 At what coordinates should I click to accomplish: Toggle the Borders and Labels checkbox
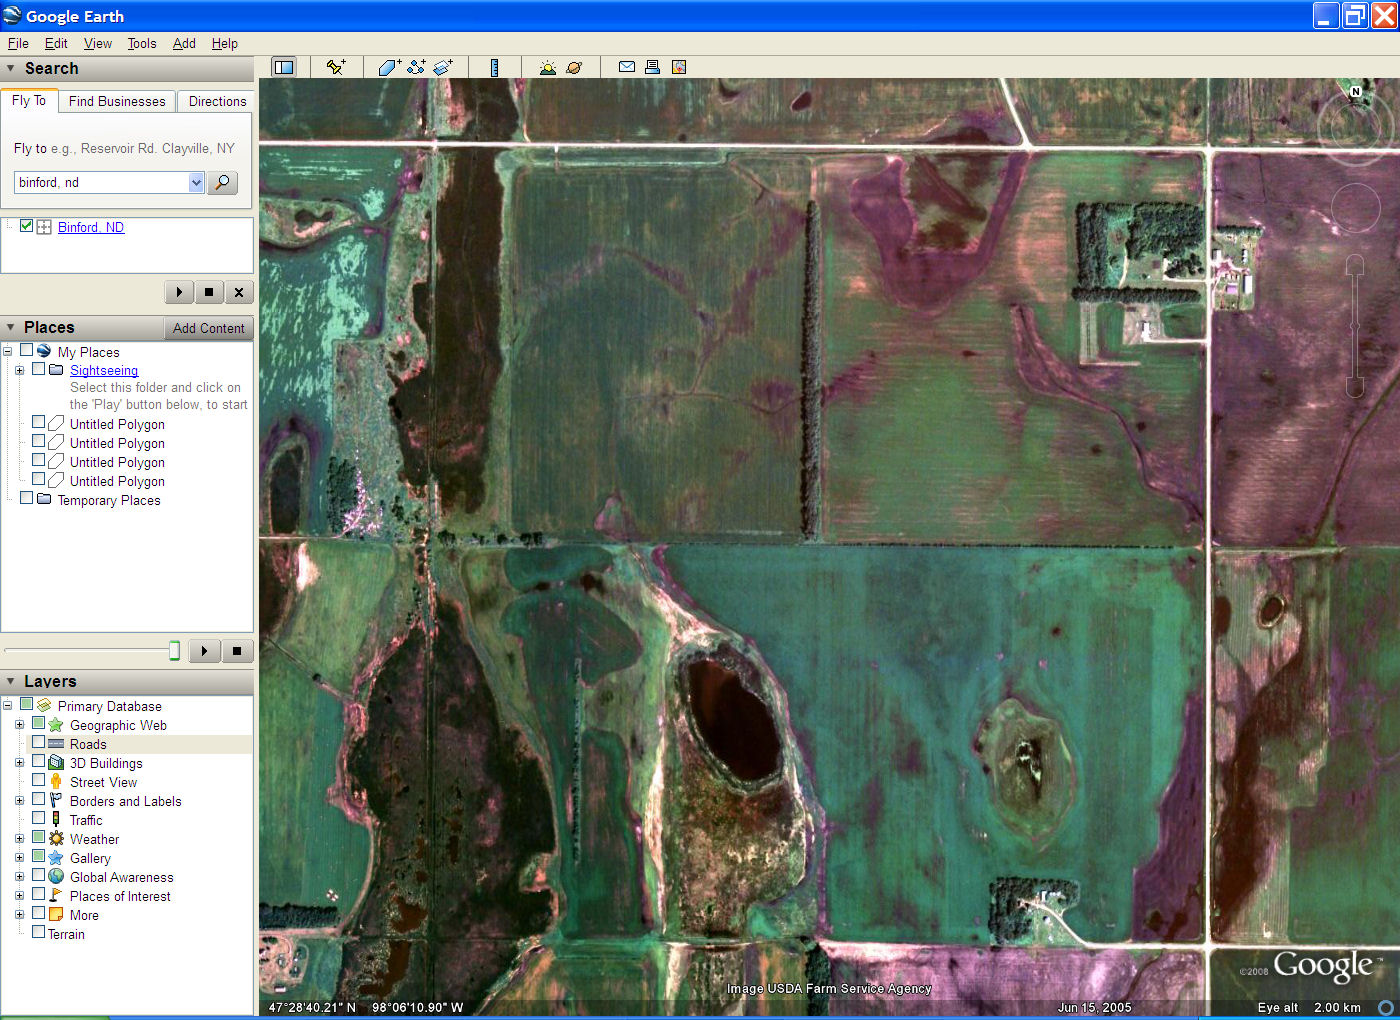(x=39, y=799)
